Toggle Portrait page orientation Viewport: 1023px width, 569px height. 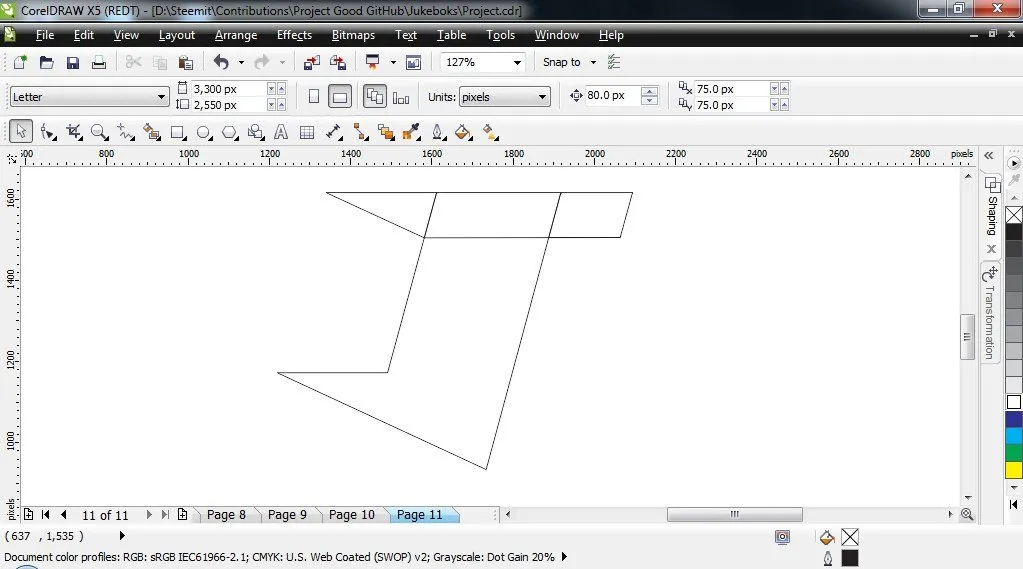tap(314, 97)
